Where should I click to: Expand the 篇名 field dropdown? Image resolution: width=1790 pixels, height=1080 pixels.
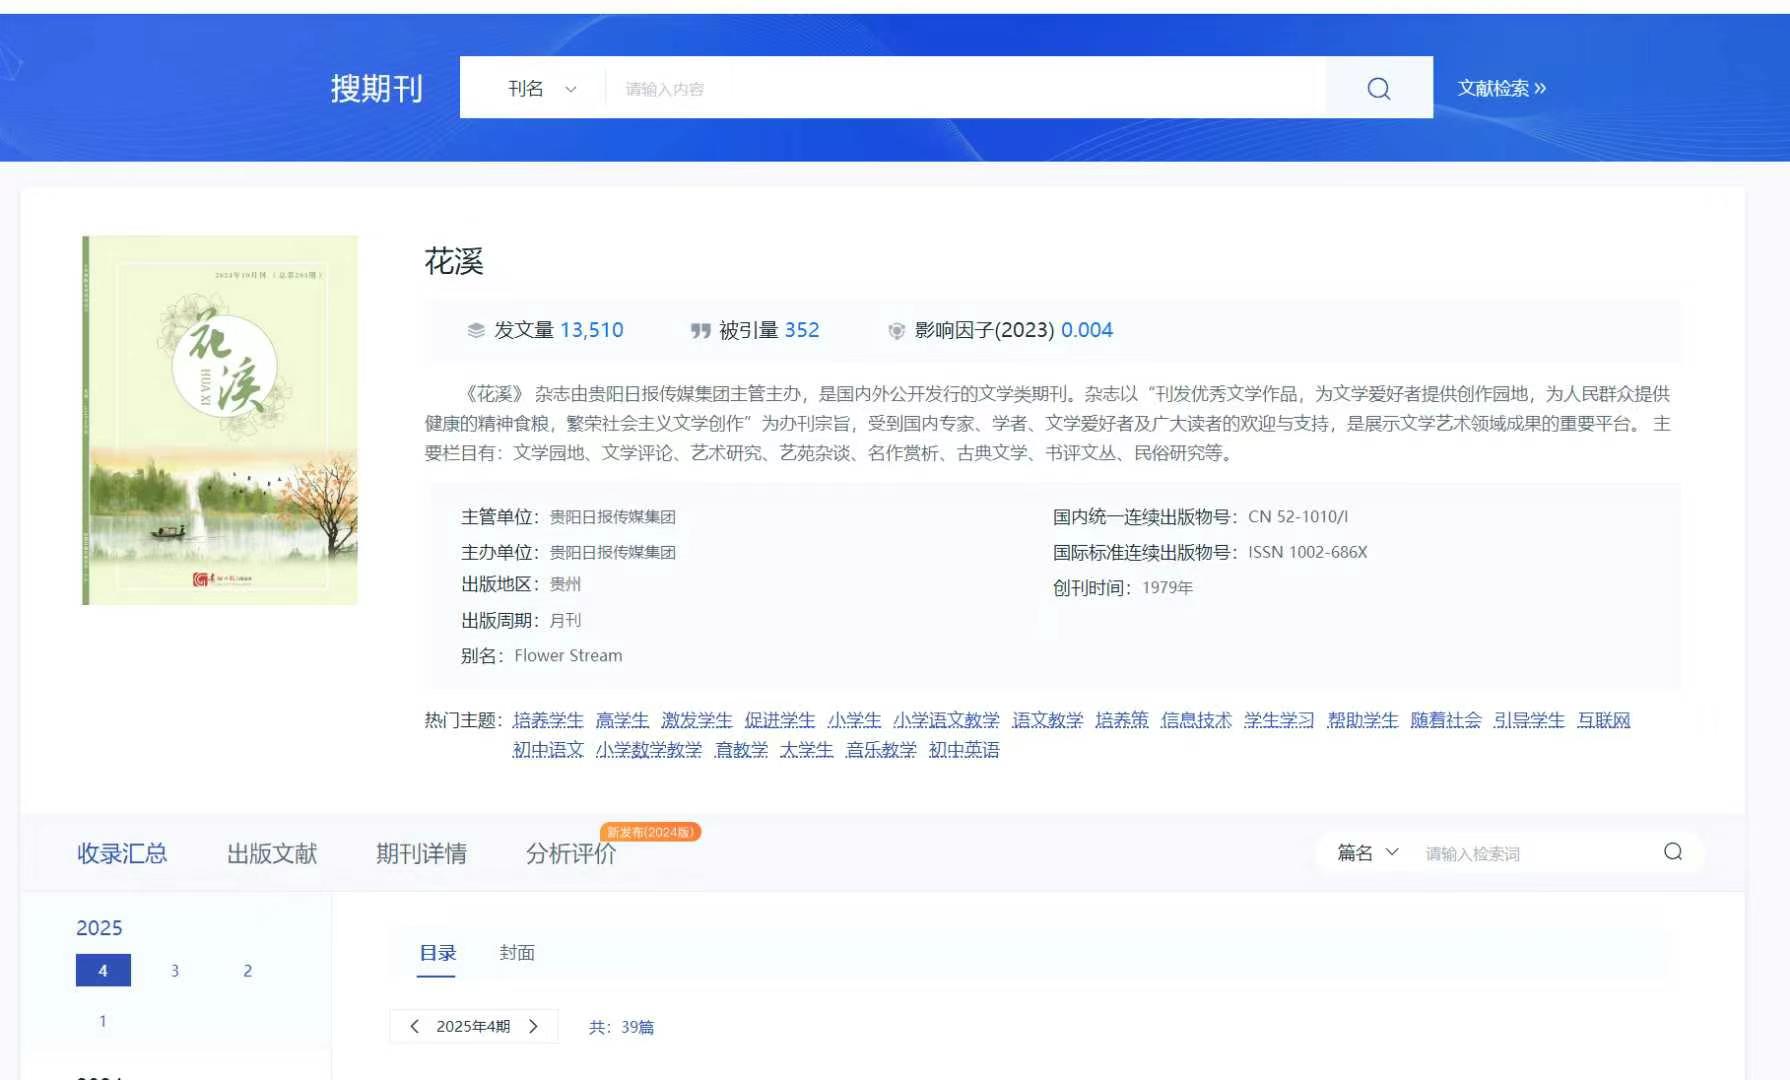(x=1367, y=852)
